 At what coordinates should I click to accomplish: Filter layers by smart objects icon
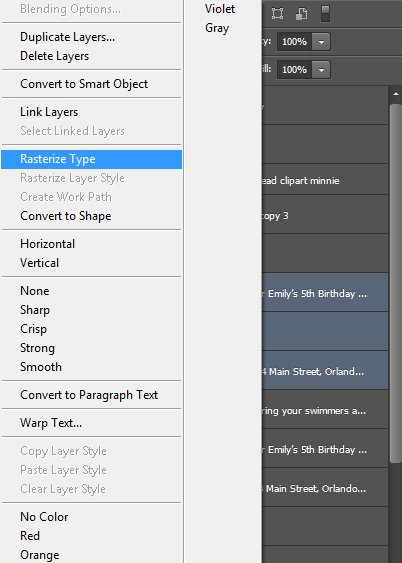tap(302, 14)
